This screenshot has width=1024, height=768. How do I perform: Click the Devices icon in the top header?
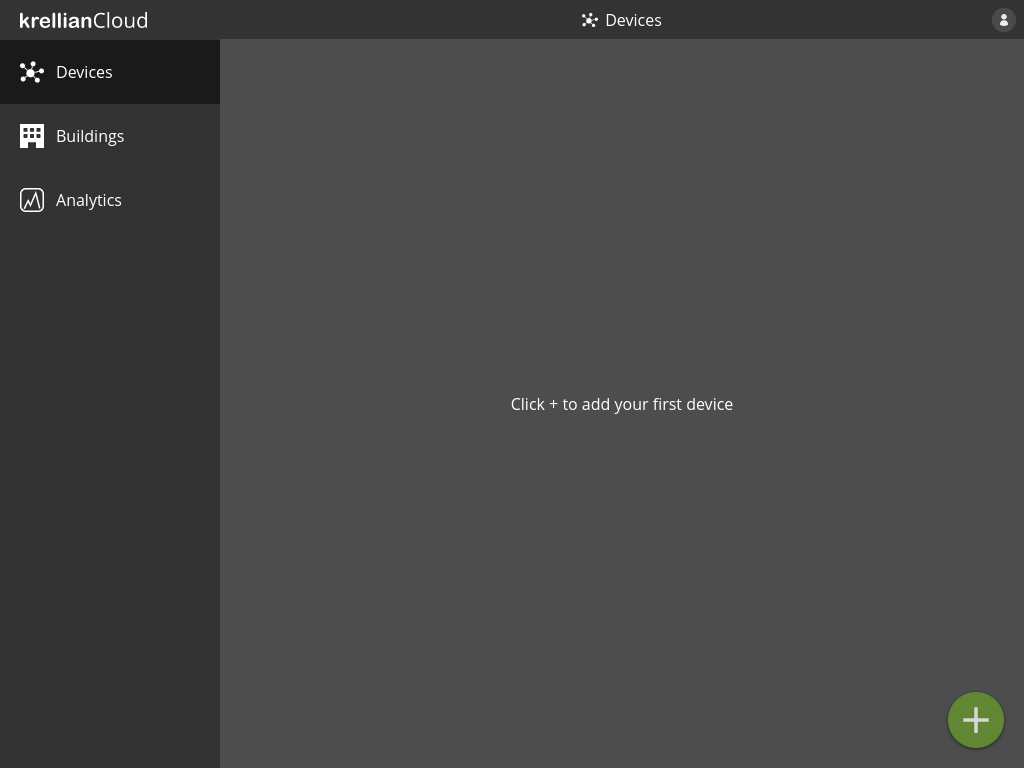pos(590,20)
